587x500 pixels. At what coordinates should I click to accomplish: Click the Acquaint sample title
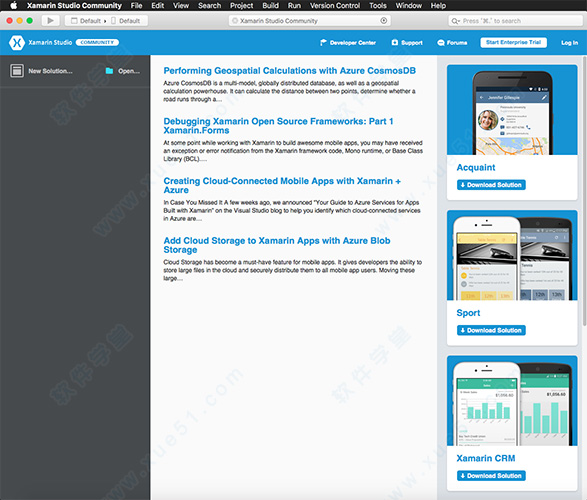pyautogui.click(x=476, y=167)
